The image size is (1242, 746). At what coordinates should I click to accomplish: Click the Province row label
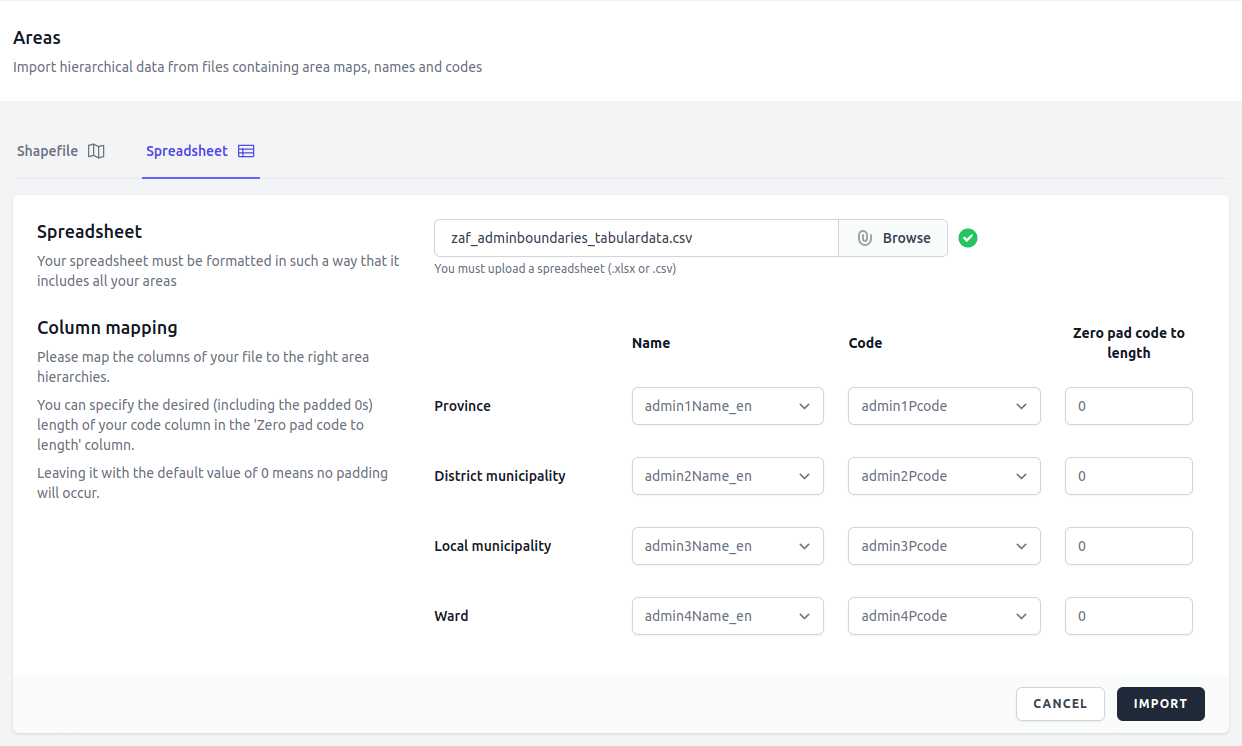(x=462, y=406)
